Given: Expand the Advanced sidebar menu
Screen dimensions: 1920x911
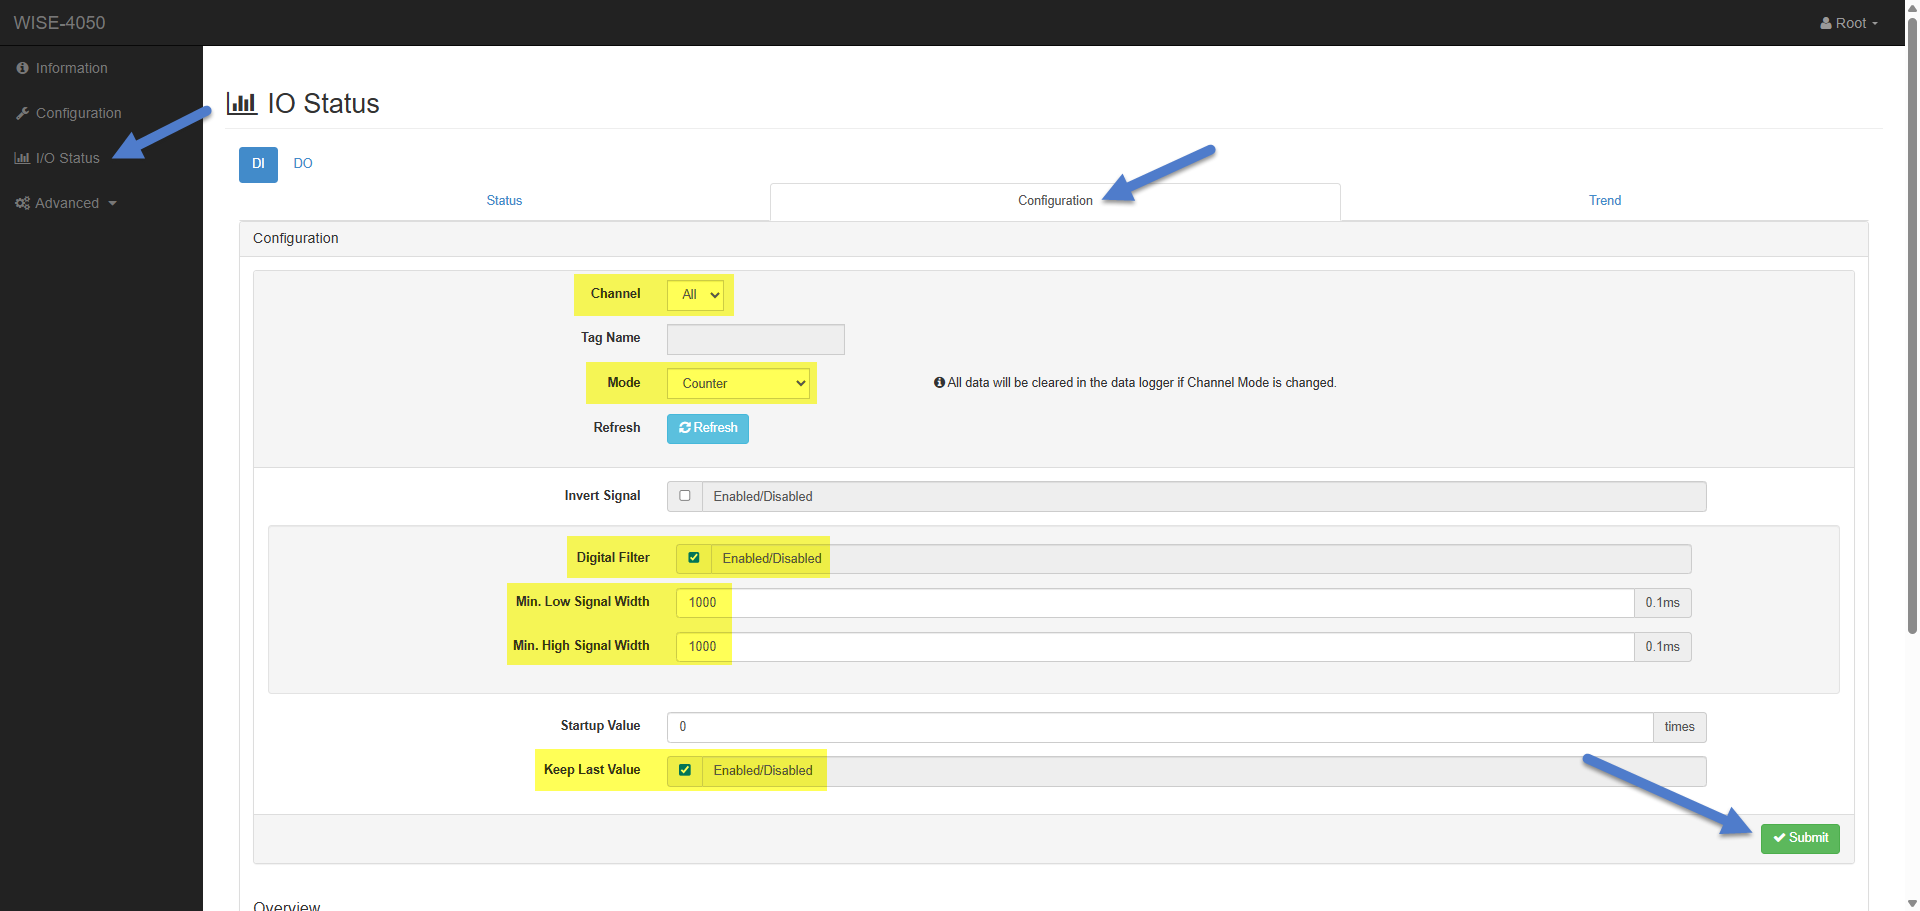Looking at the screenshot, I should [67, 203].
